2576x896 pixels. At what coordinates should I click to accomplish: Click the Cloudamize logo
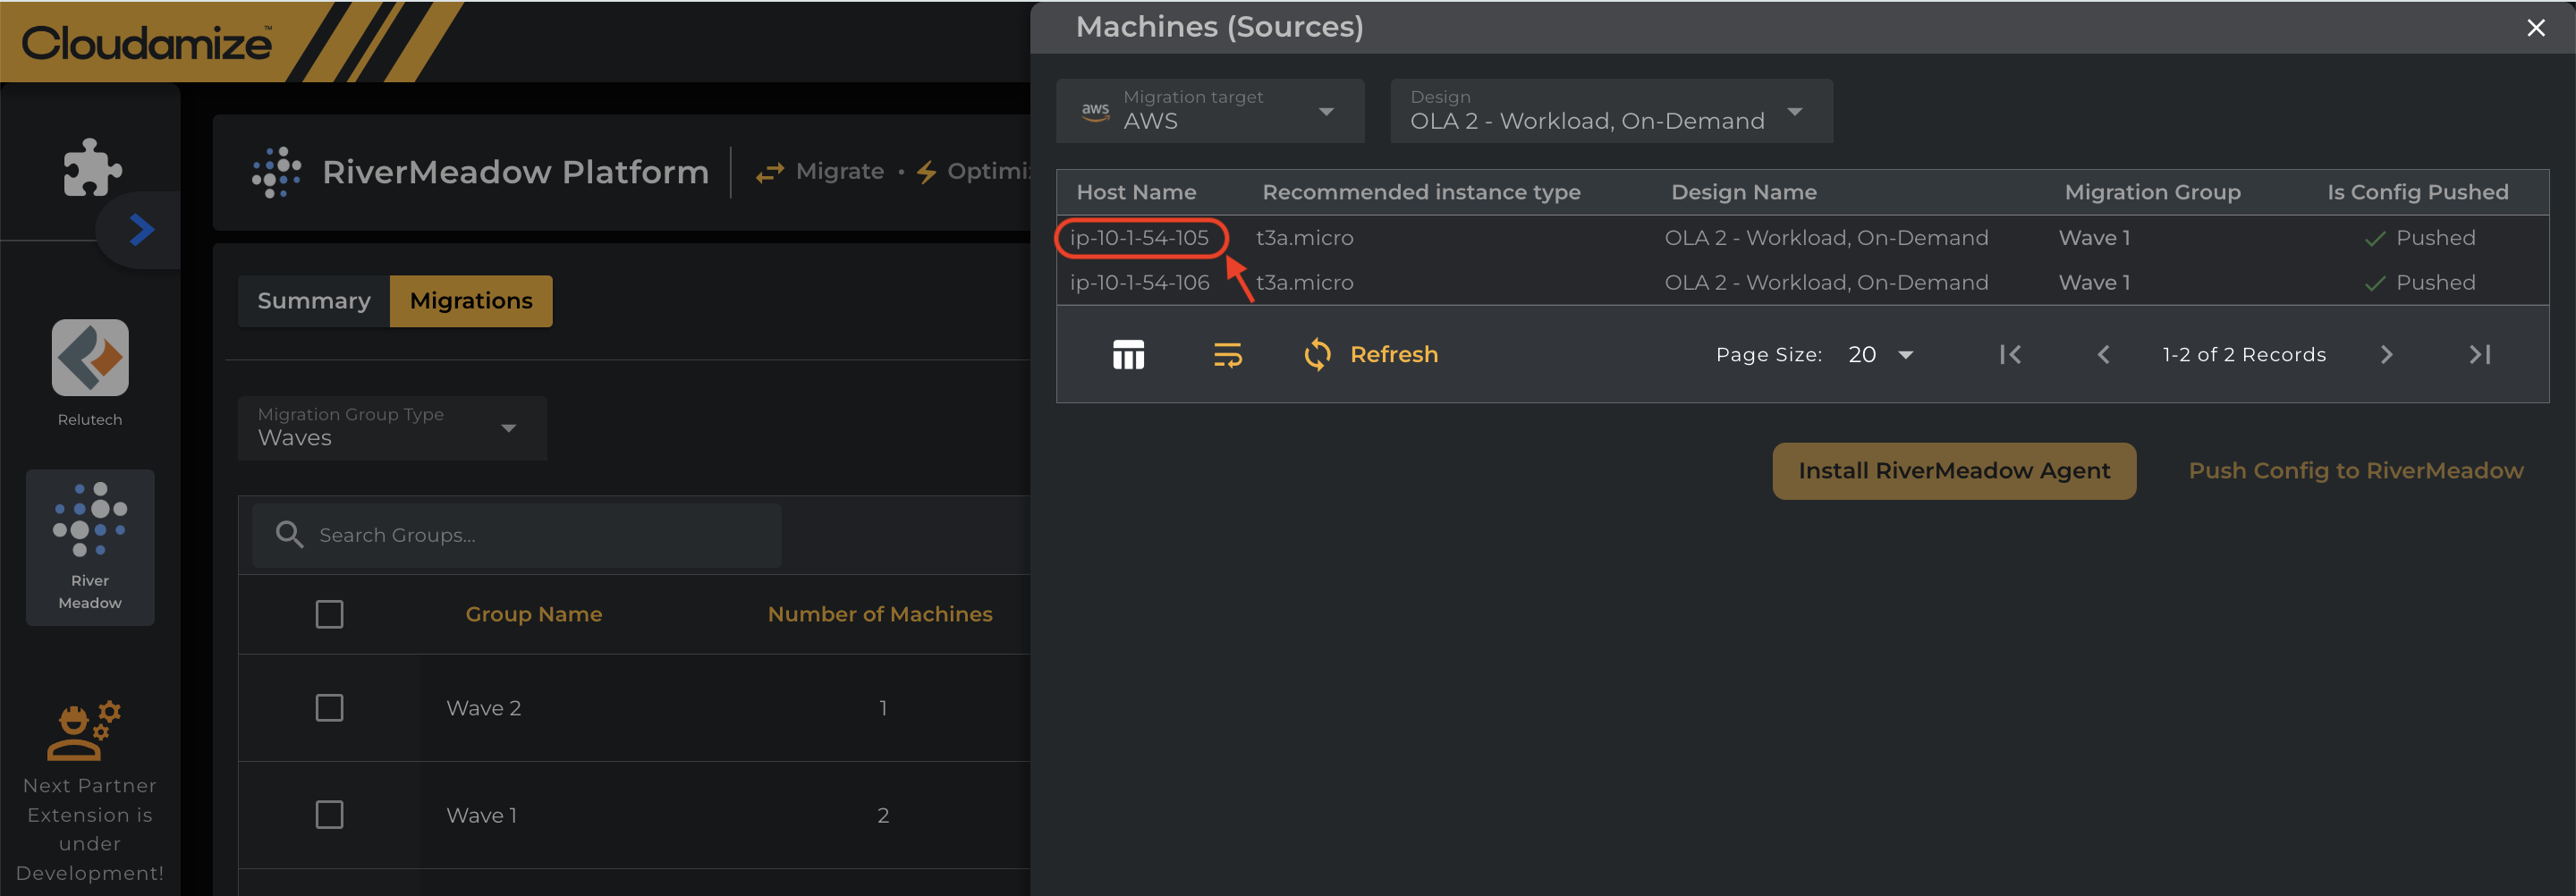pos(146,43)
